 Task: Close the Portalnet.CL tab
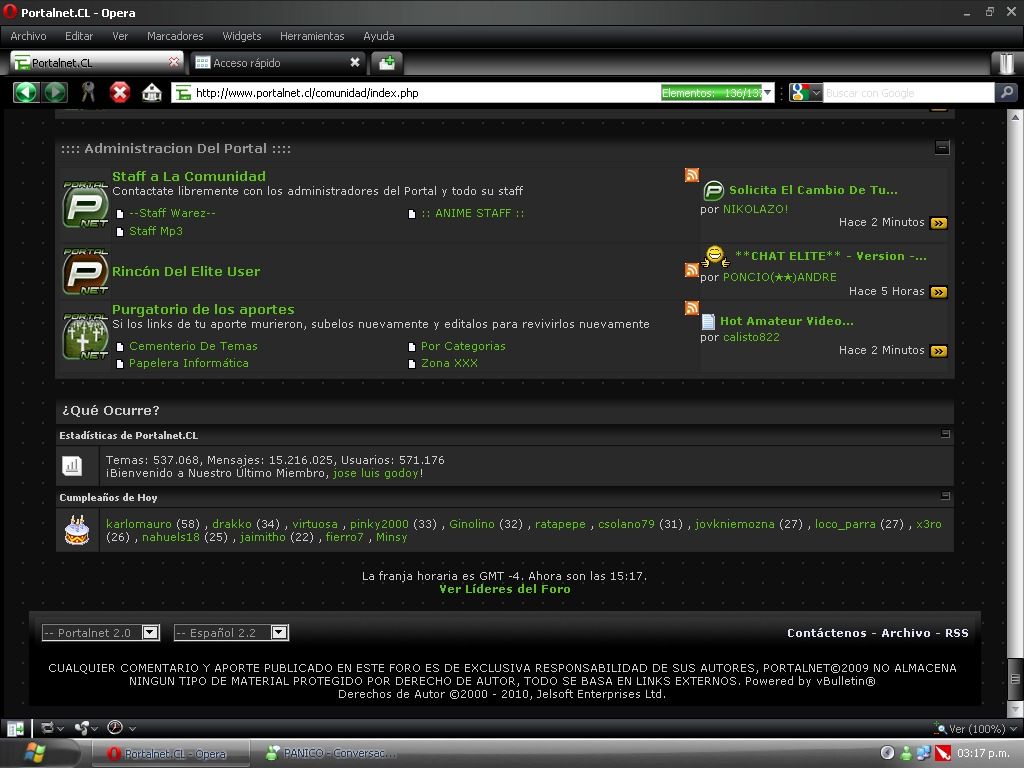[x=174, y=62]
